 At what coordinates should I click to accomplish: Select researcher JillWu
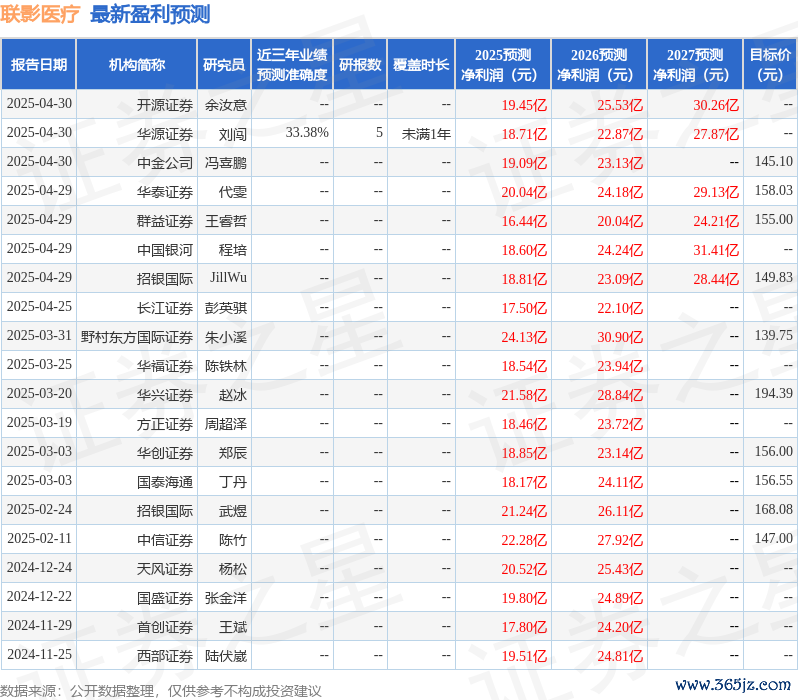pos(229,277)
